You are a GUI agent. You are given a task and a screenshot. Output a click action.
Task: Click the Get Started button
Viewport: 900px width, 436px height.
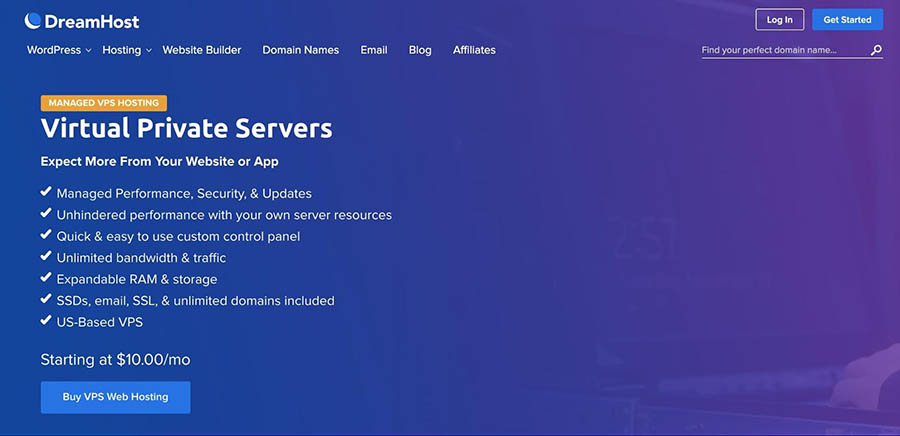pos(847,20)
